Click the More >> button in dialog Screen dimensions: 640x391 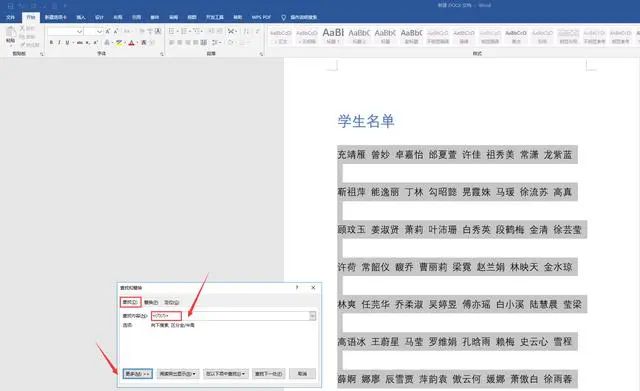138,373
